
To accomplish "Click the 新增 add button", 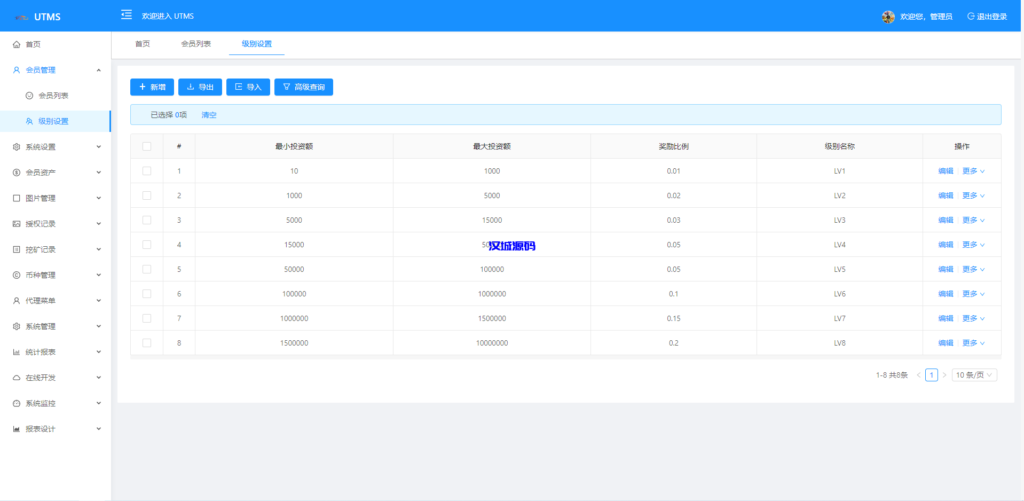I will tap(152, 87).
